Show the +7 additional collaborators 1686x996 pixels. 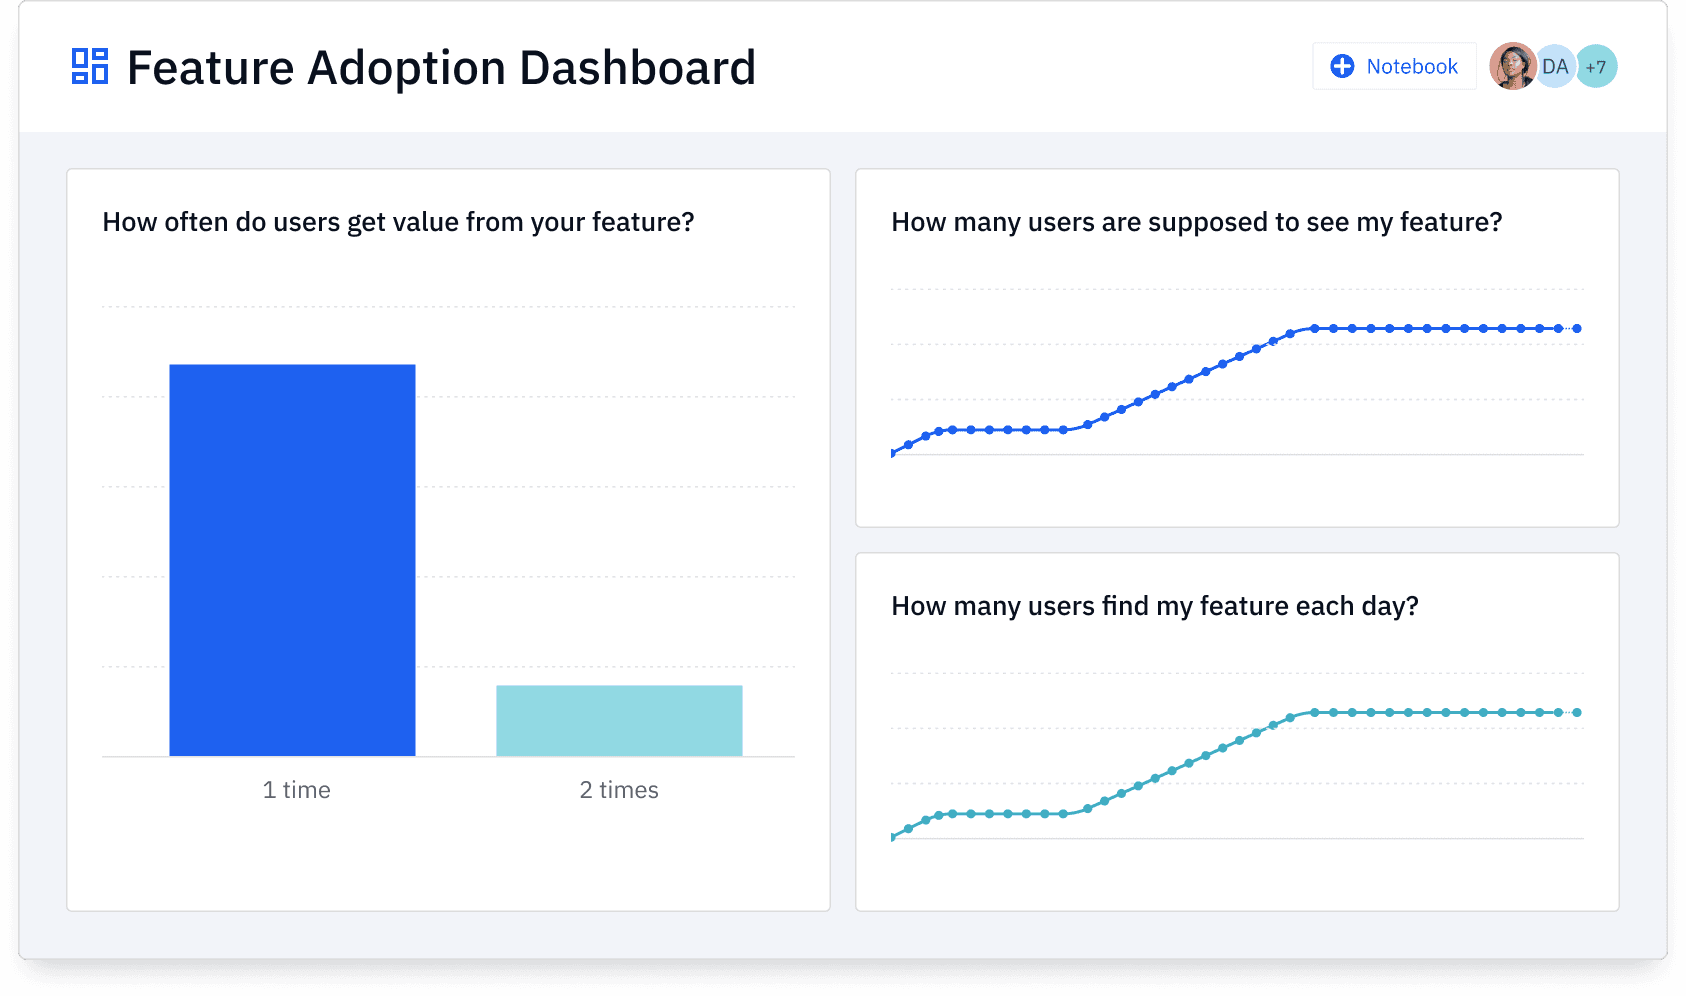point(1597,67)
